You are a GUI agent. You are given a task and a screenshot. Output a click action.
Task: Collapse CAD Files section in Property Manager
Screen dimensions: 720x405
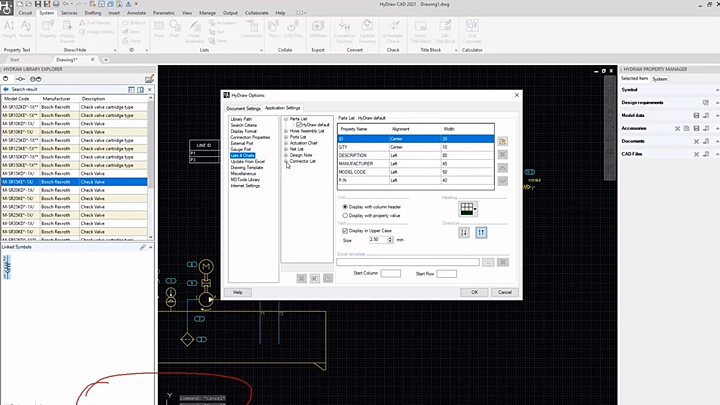[717, 154]
